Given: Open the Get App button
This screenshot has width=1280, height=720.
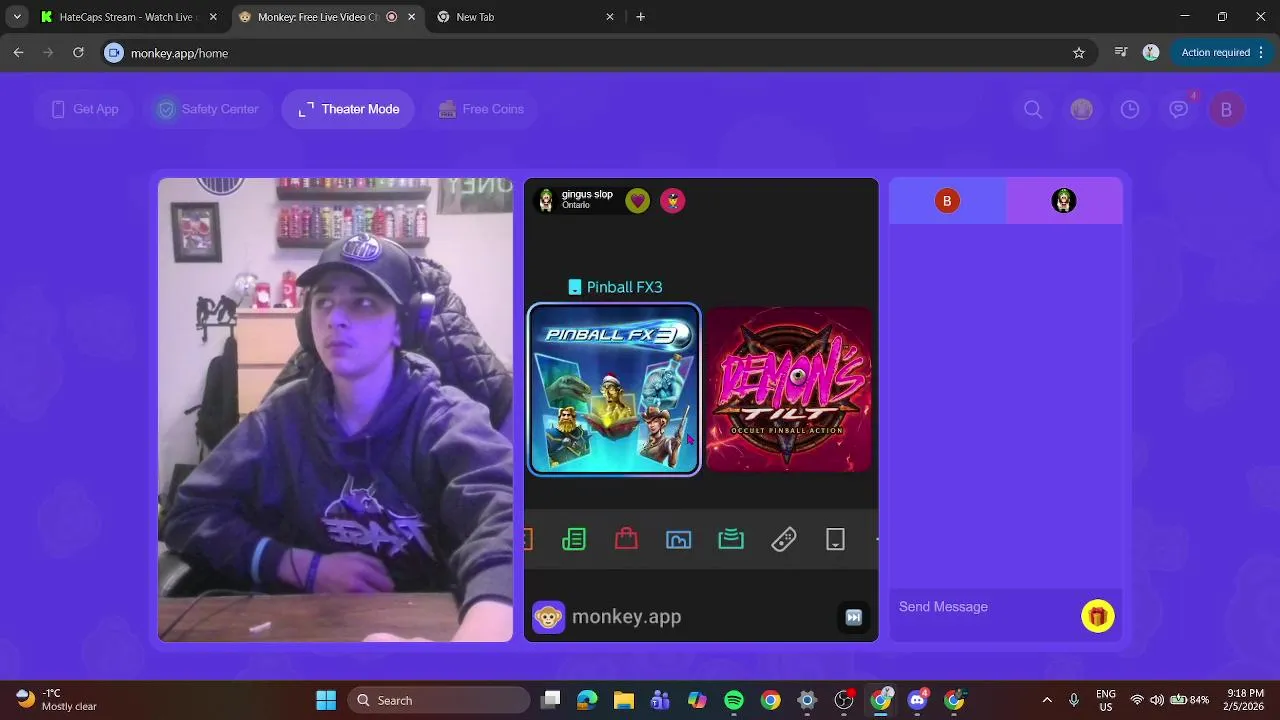Looking at the screenshot, I should 85,109.
